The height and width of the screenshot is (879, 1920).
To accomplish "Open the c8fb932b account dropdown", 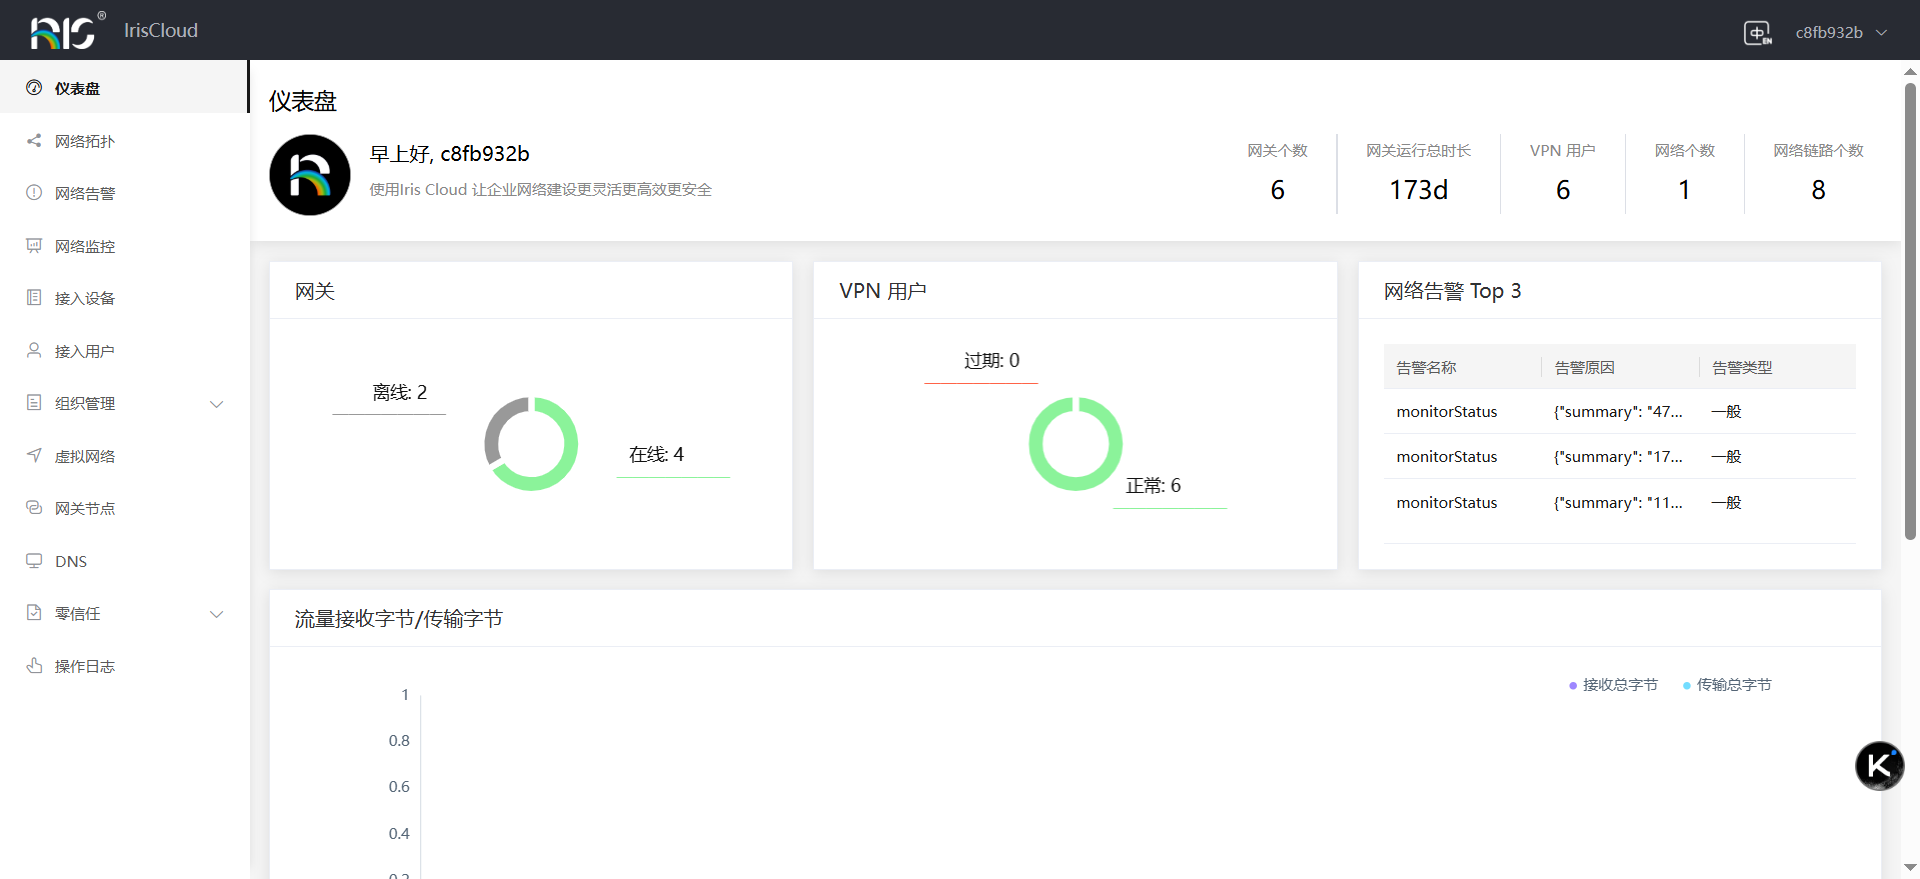I will (1840, 33).
